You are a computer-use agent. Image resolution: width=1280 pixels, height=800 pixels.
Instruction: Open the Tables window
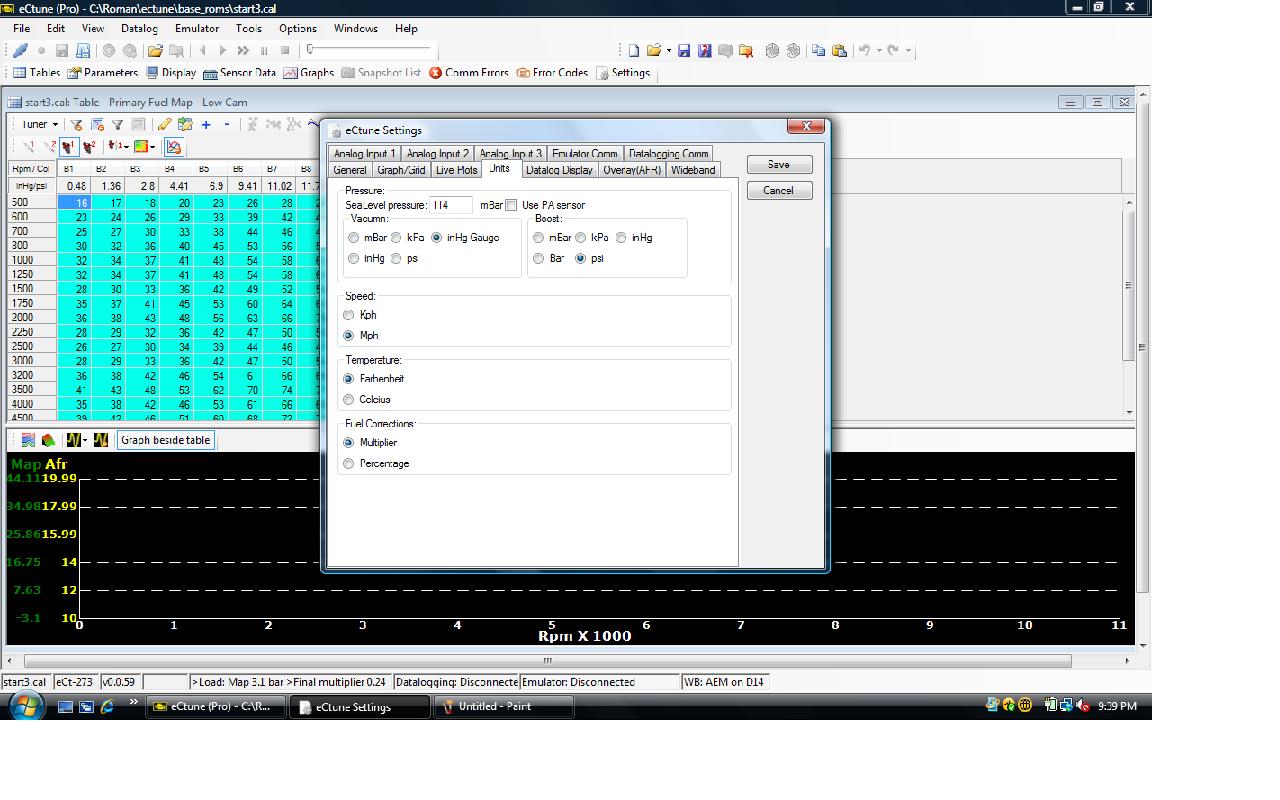[36, 73]
